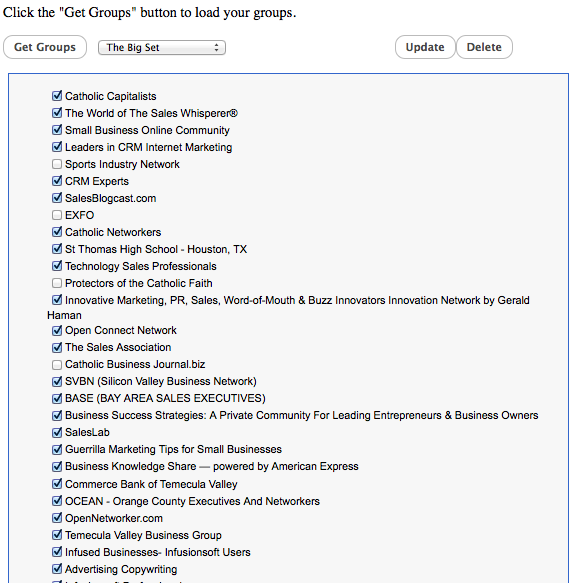This screenshot has width=581, height=583.
Task: Uncheck the SalesBlogcast.com checkbox
Action: tap(57, 198)
